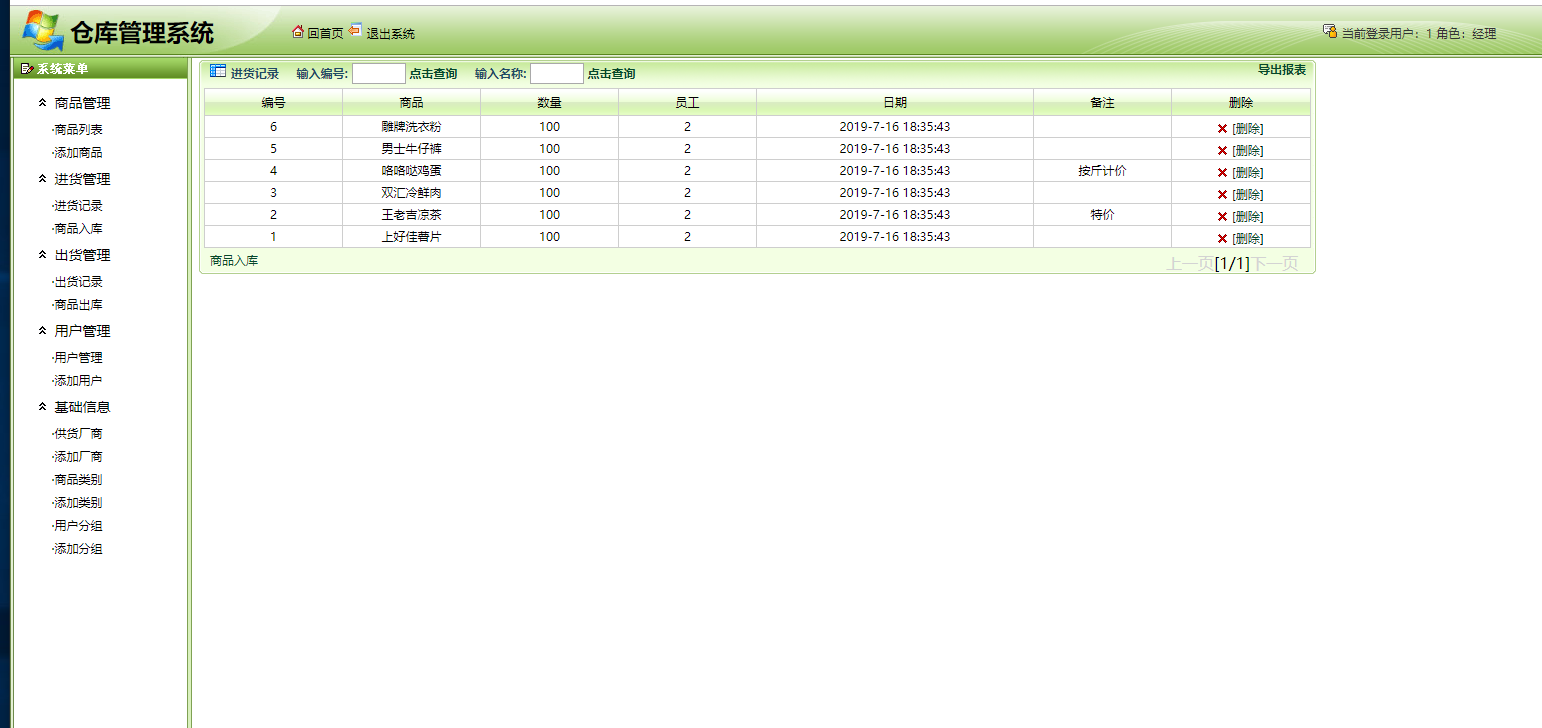
Task: Click the 按斤计价 remark cell
Action: [x=1102, y=171]
